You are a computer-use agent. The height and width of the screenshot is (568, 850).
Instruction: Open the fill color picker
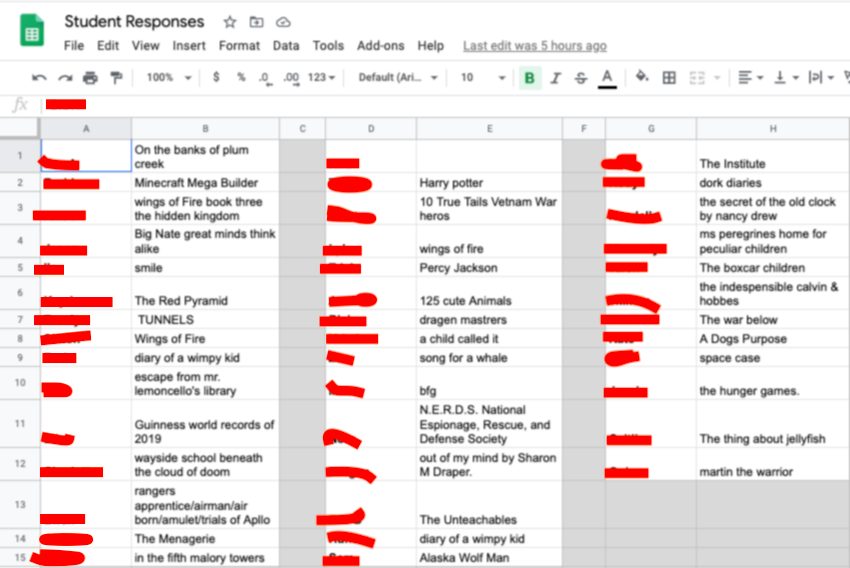tap(642, 77)
